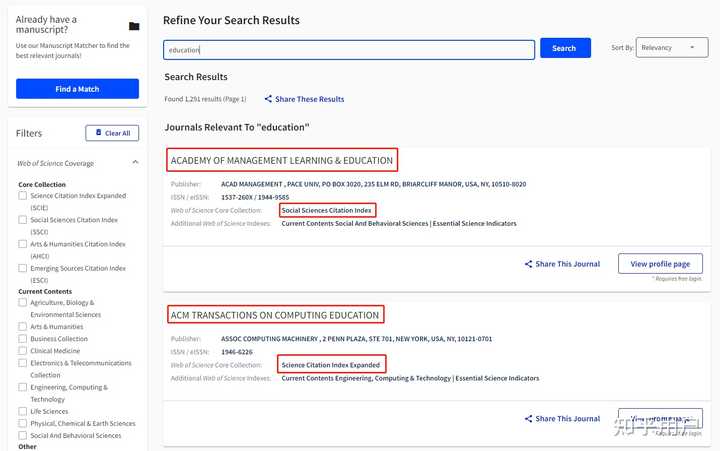Check Business Collection filter
The height and width of the screenshot is (451, 720).
click(22, 339)
